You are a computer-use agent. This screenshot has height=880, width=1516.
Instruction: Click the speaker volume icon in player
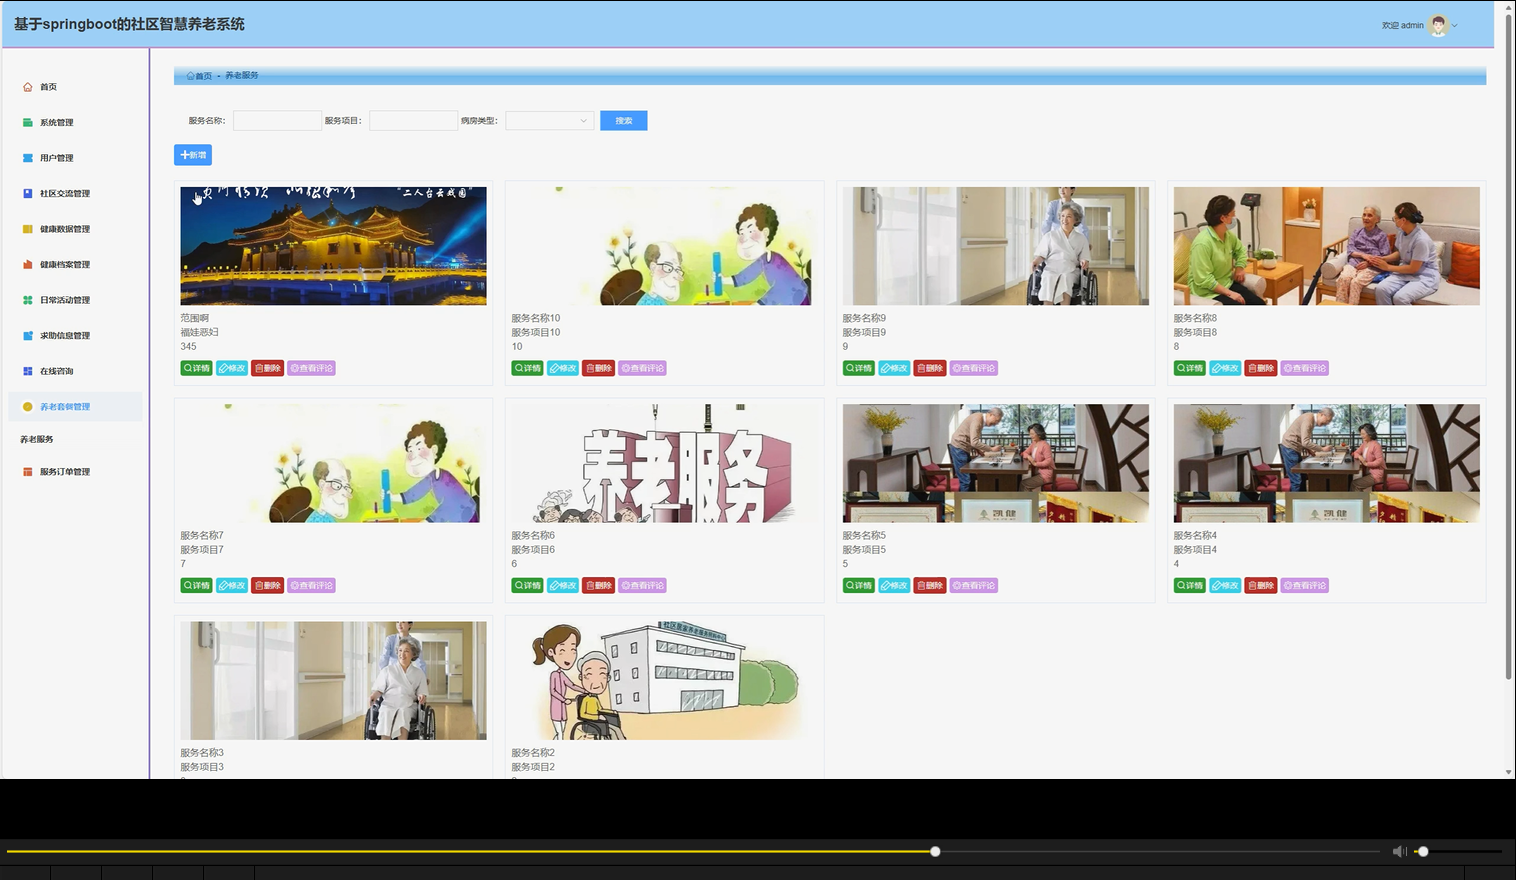pos(1399,851)
